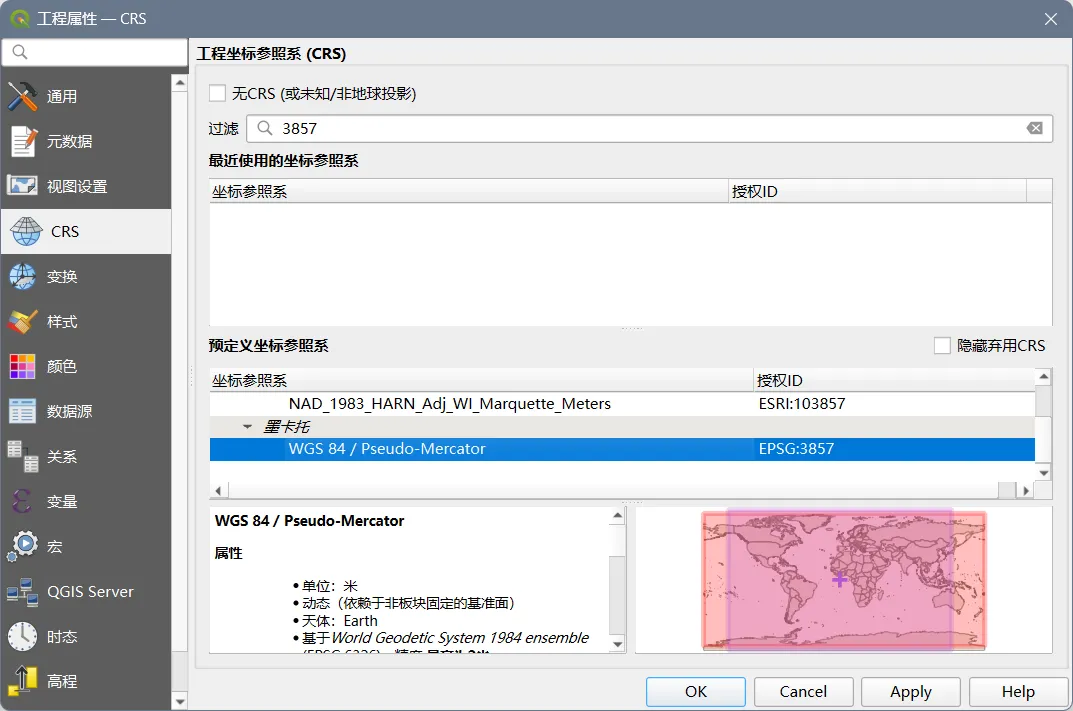
Task: Click the world map extent preview
Action: coord(844,580)
